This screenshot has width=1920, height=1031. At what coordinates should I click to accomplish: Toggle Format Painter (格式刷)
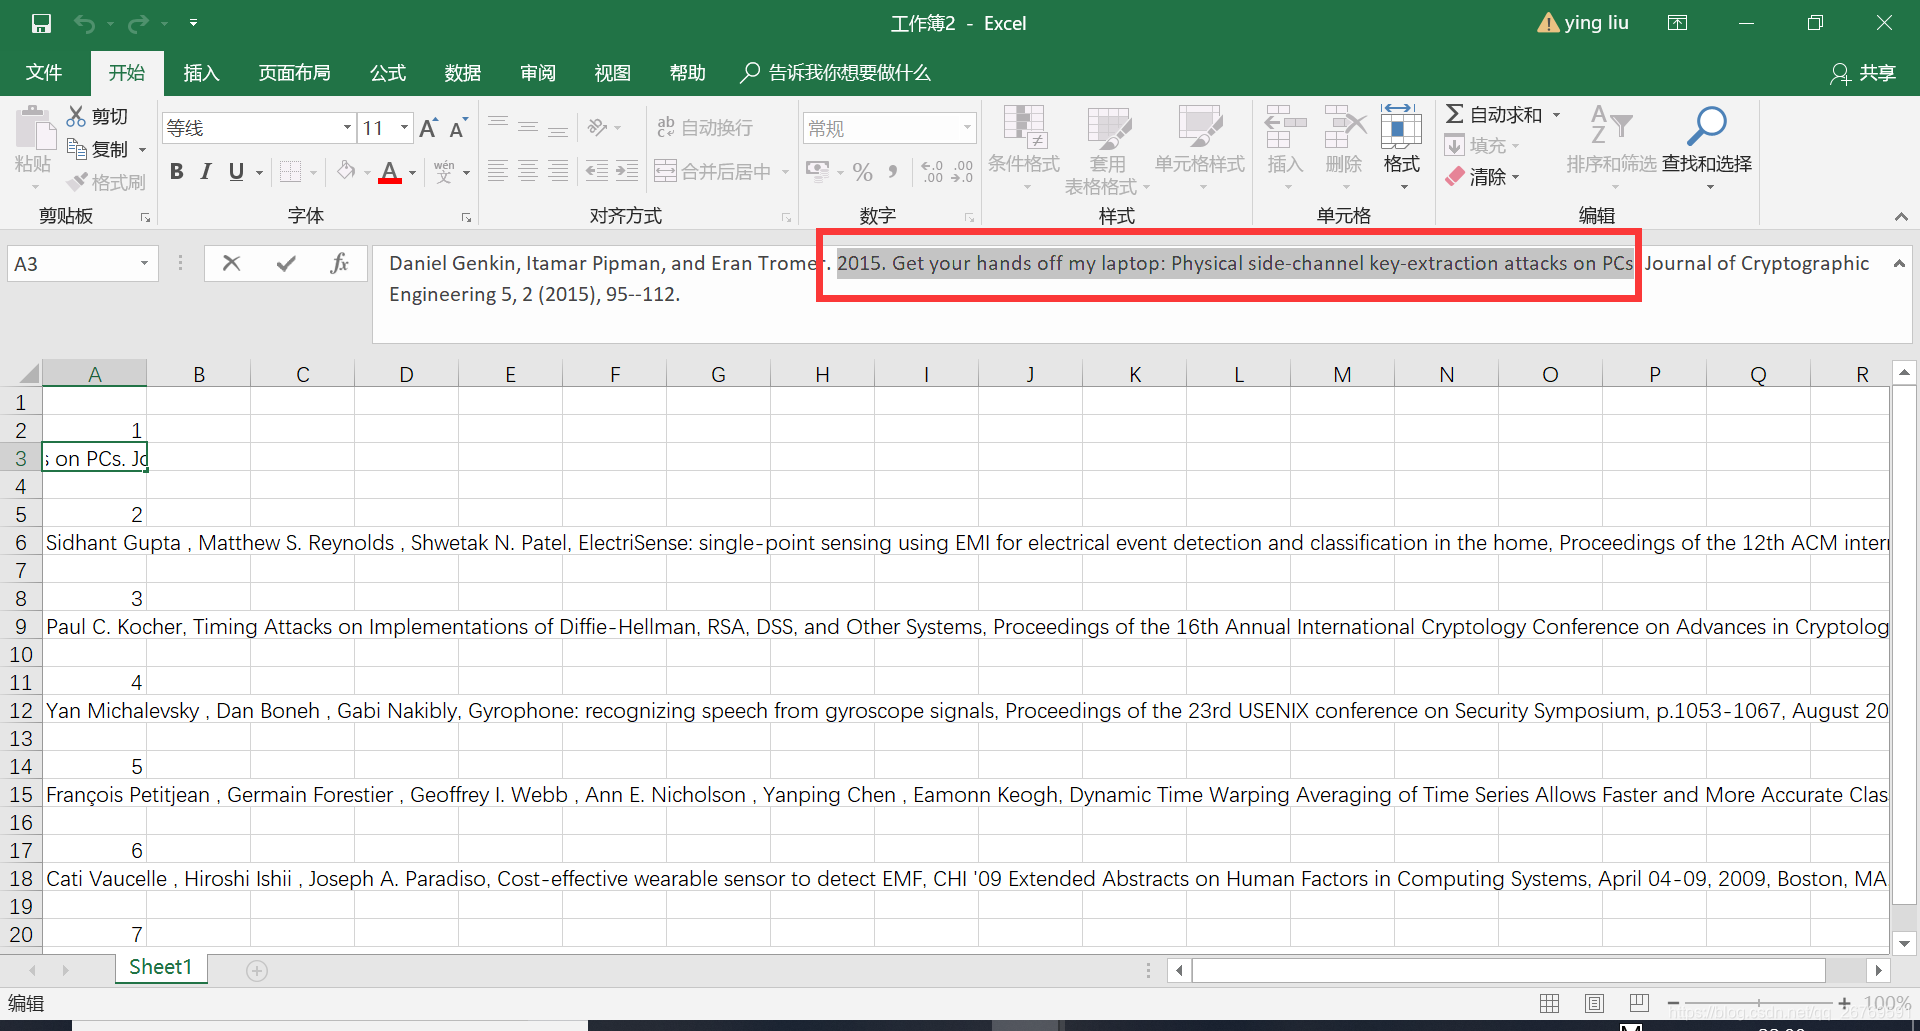coord(106,182)
